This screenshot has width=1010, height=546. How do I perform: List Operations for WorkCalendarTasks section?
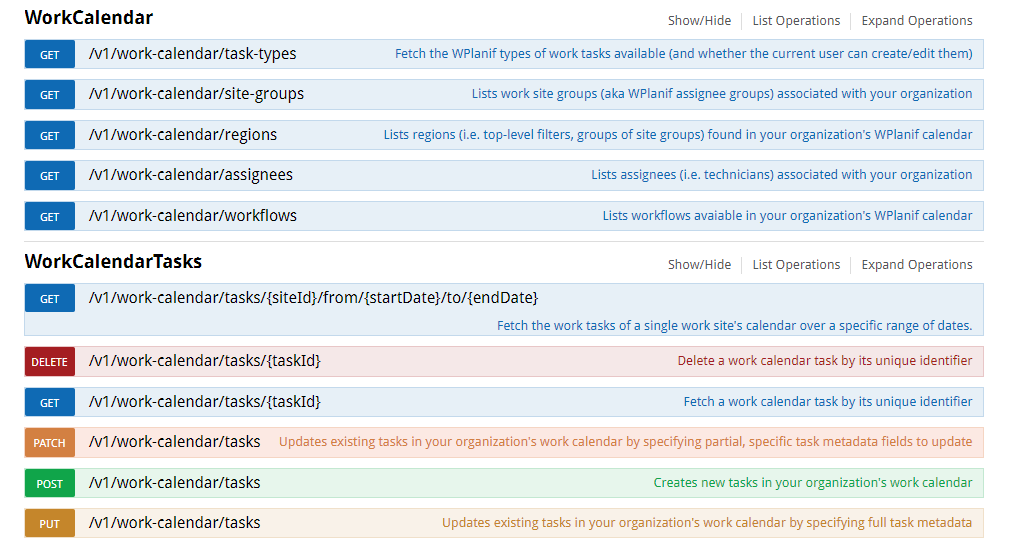[x=796, y=265]
